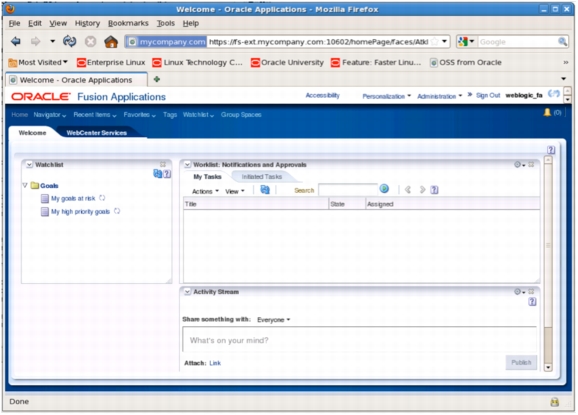
Task: Switch to the WebCenter Services tab
Action: point(97,133)
